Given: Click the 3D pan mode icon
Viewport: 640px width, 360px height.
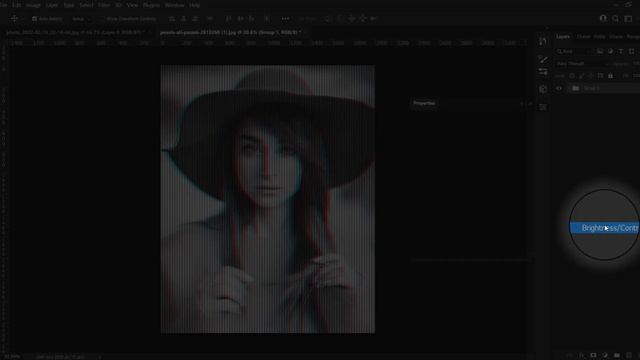Looking at the screenshot, I should (351, 19).
